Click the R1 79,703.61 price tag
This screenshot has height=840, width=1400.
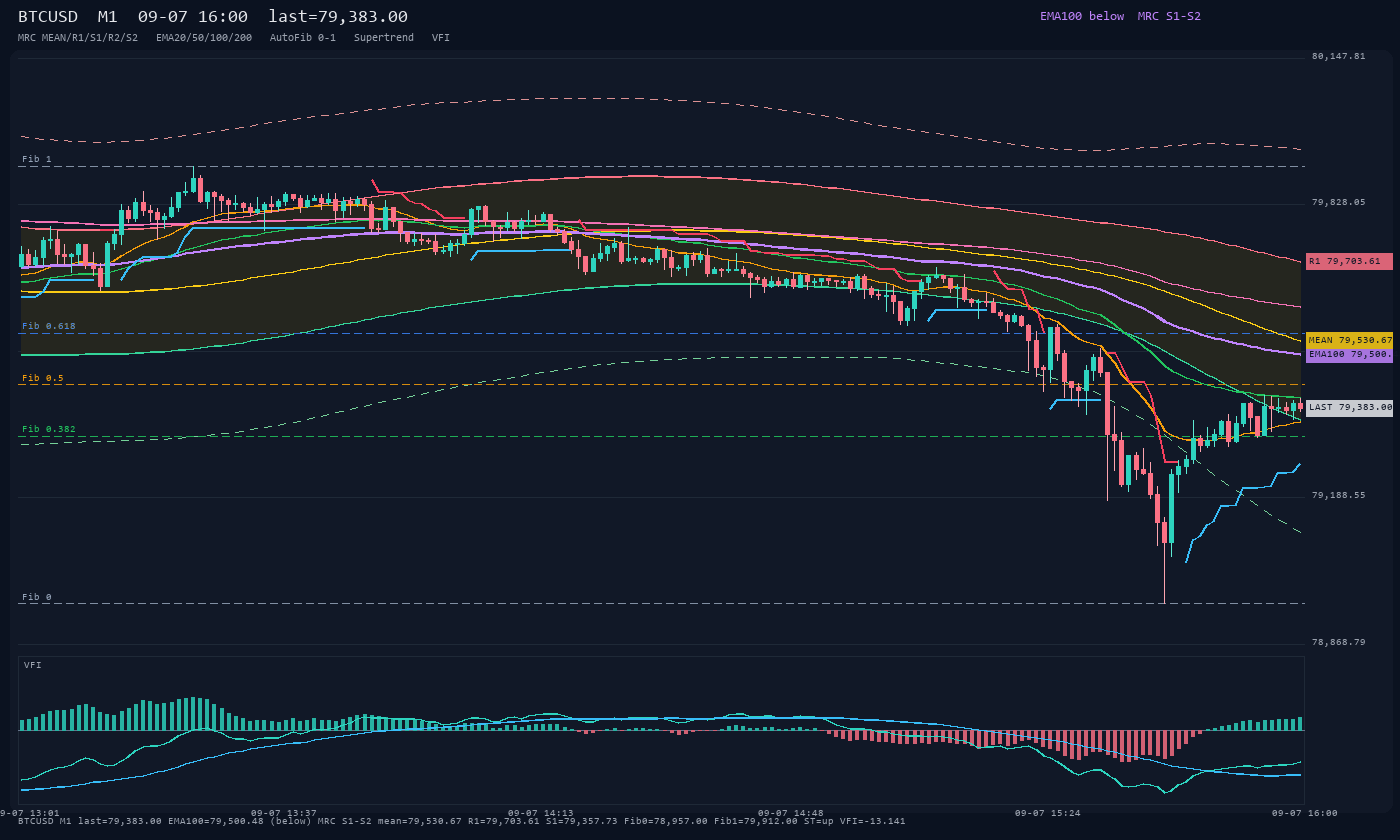(x=1349, y=261)
